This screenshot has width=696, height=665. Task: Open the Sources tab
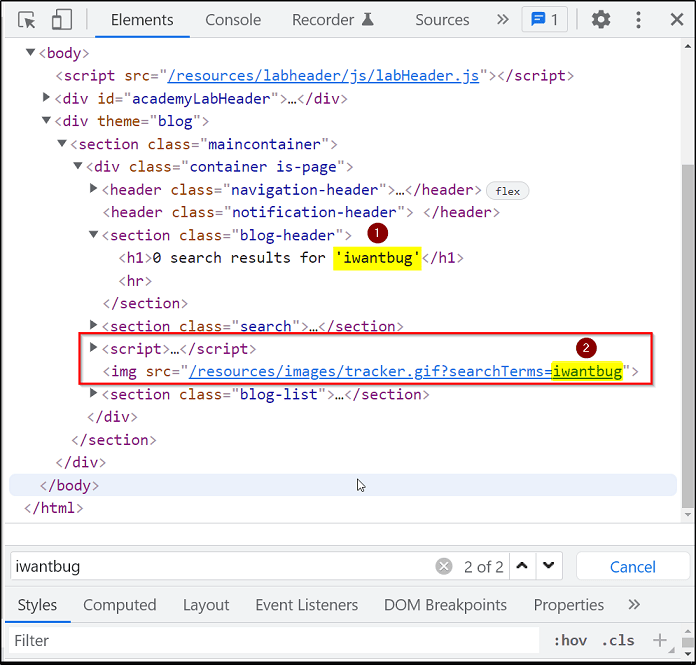coord(442,20)
